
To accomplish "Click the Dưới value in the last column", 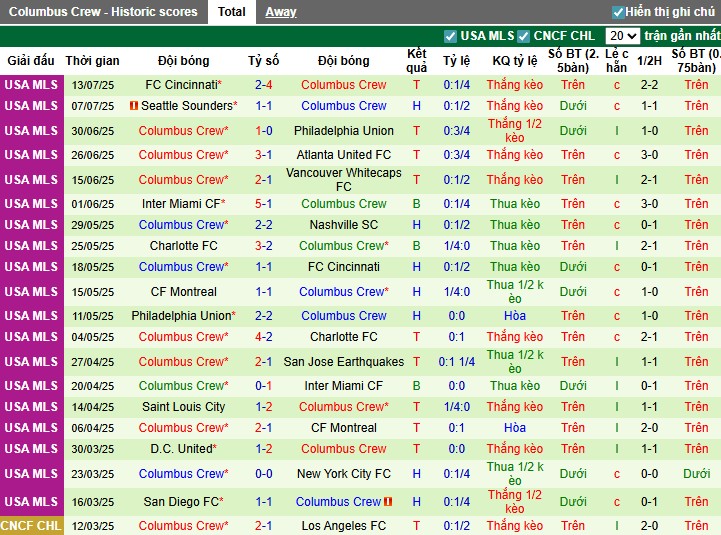I will coord(696,473).
